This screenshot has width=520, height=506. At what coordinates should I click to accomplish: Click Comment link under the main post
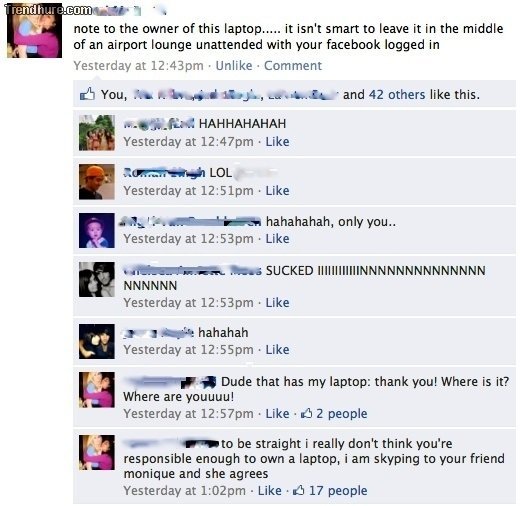(293, 65)
